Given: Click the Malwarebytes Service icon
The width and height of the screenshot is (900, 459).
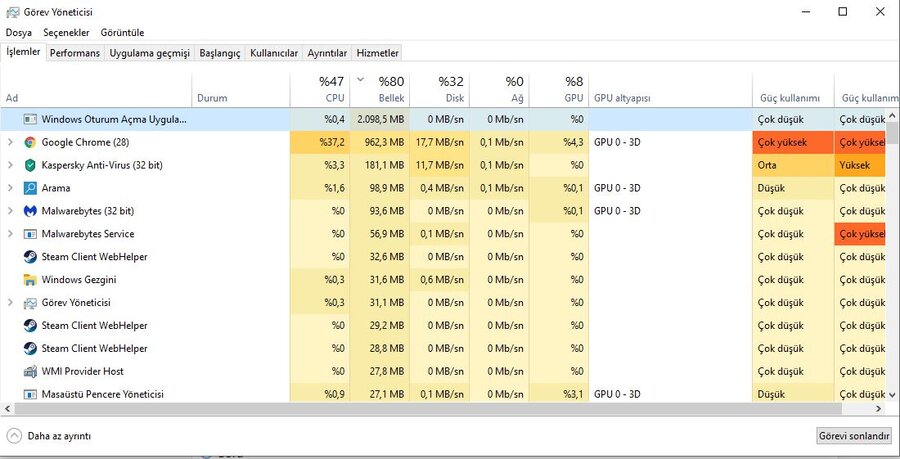Looking at the screenshot, I should click(x=30, y=234).
